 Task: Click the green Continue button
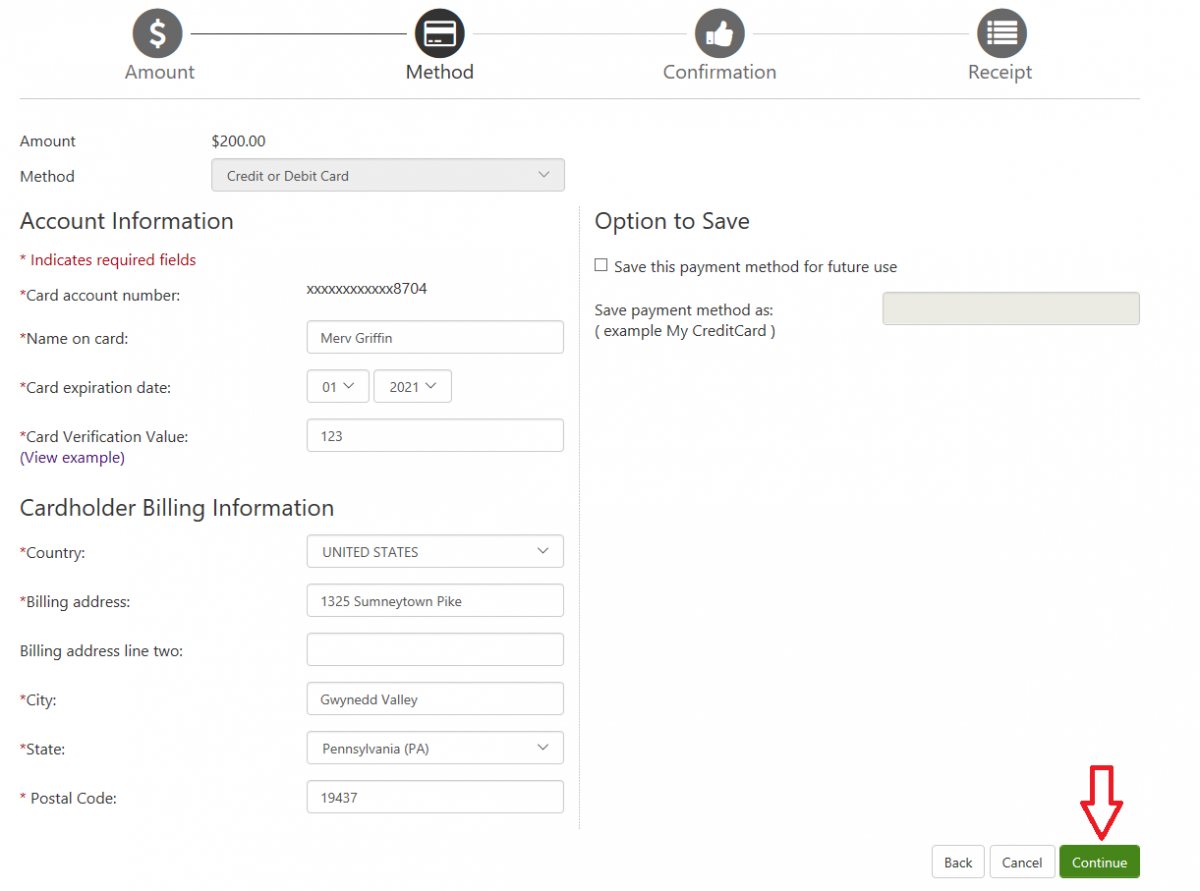tap(1100, 862)
